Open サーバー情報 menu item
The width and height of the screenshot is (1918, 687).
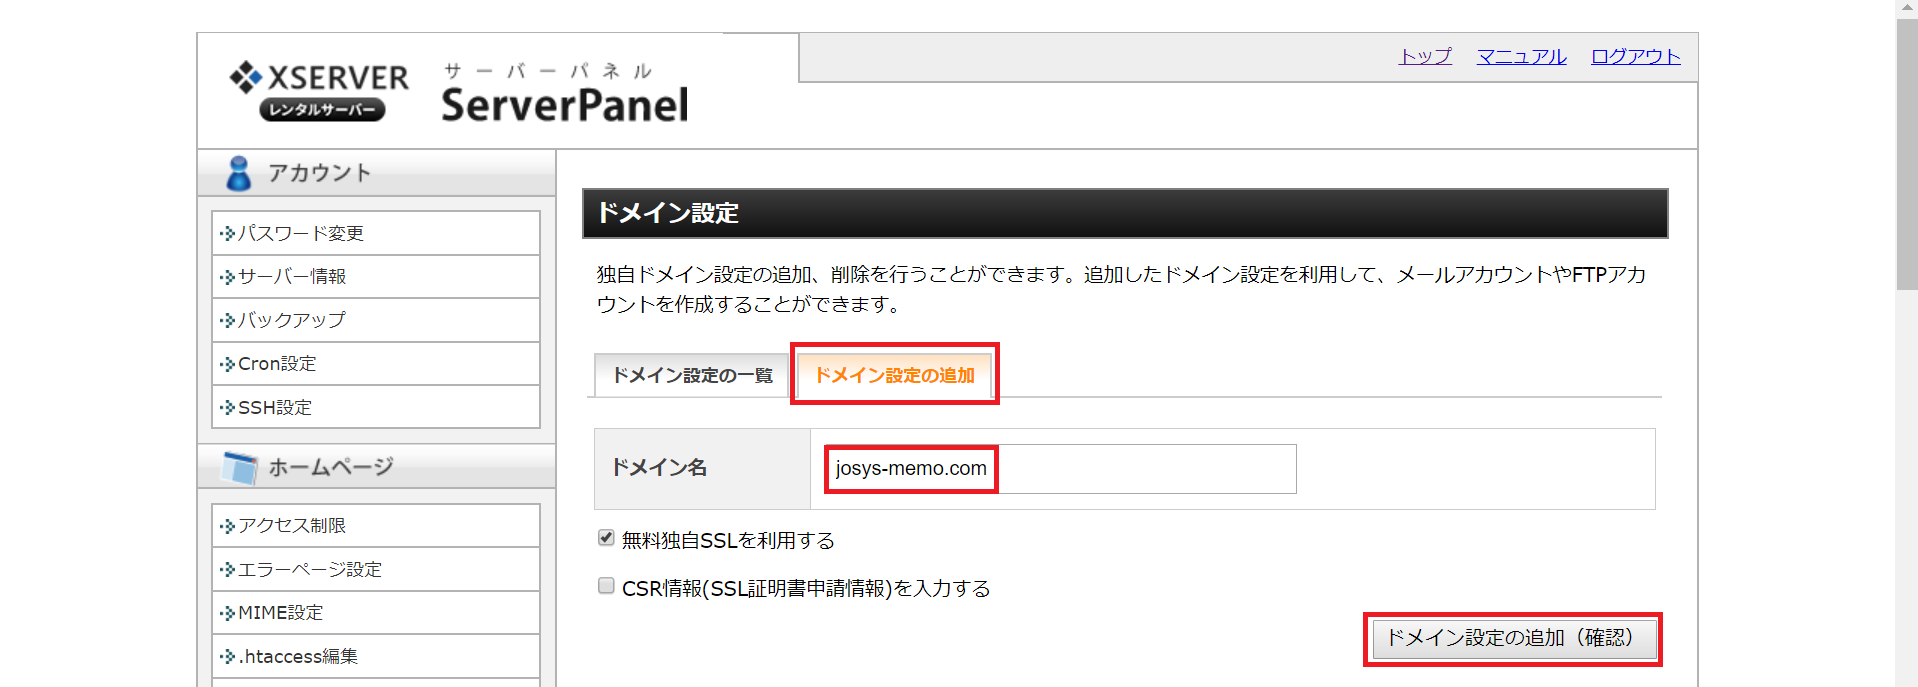click(292, 277)
